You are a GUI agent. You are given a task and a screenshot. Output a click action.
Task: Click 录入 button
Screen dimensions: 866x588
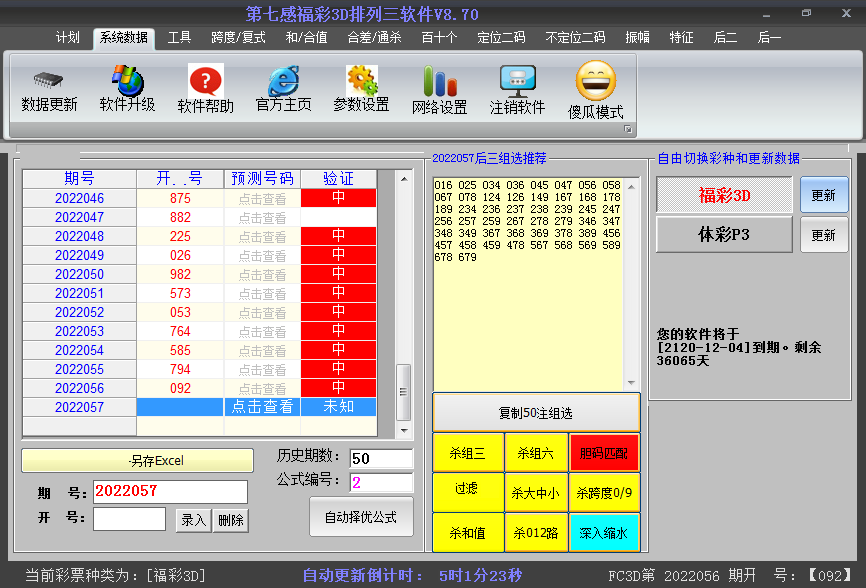tap(193, 520)
